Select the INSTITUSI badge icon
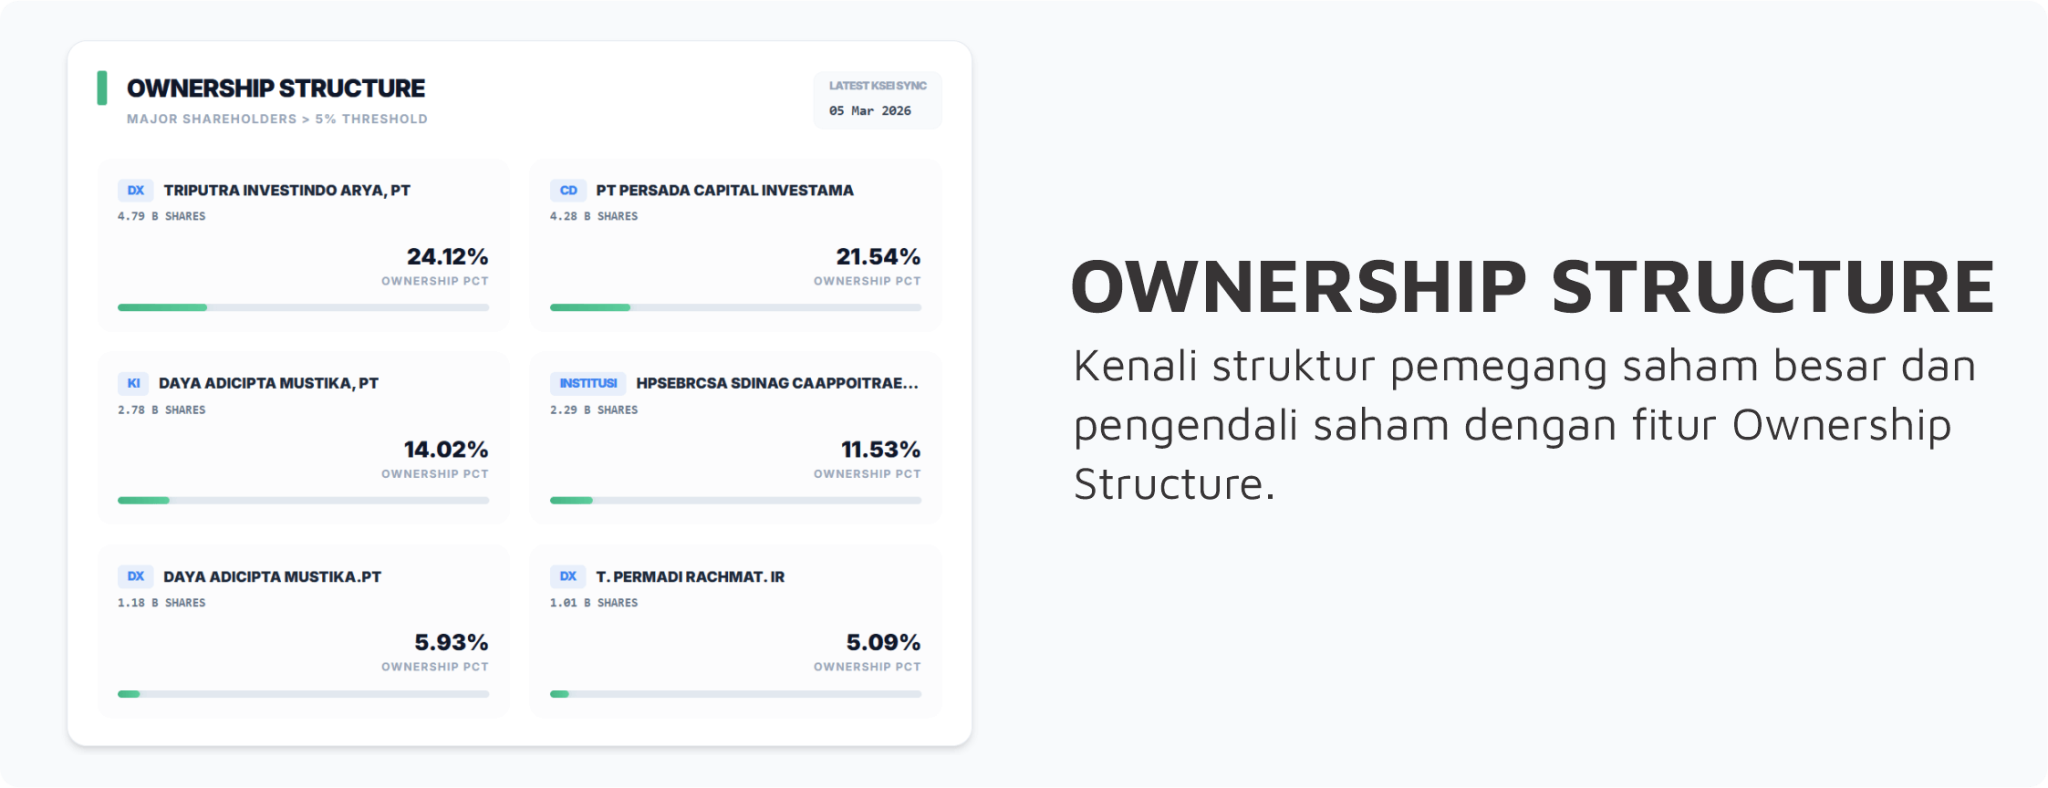The height and width of the screenshot is (788, 2048). point(587,383)
